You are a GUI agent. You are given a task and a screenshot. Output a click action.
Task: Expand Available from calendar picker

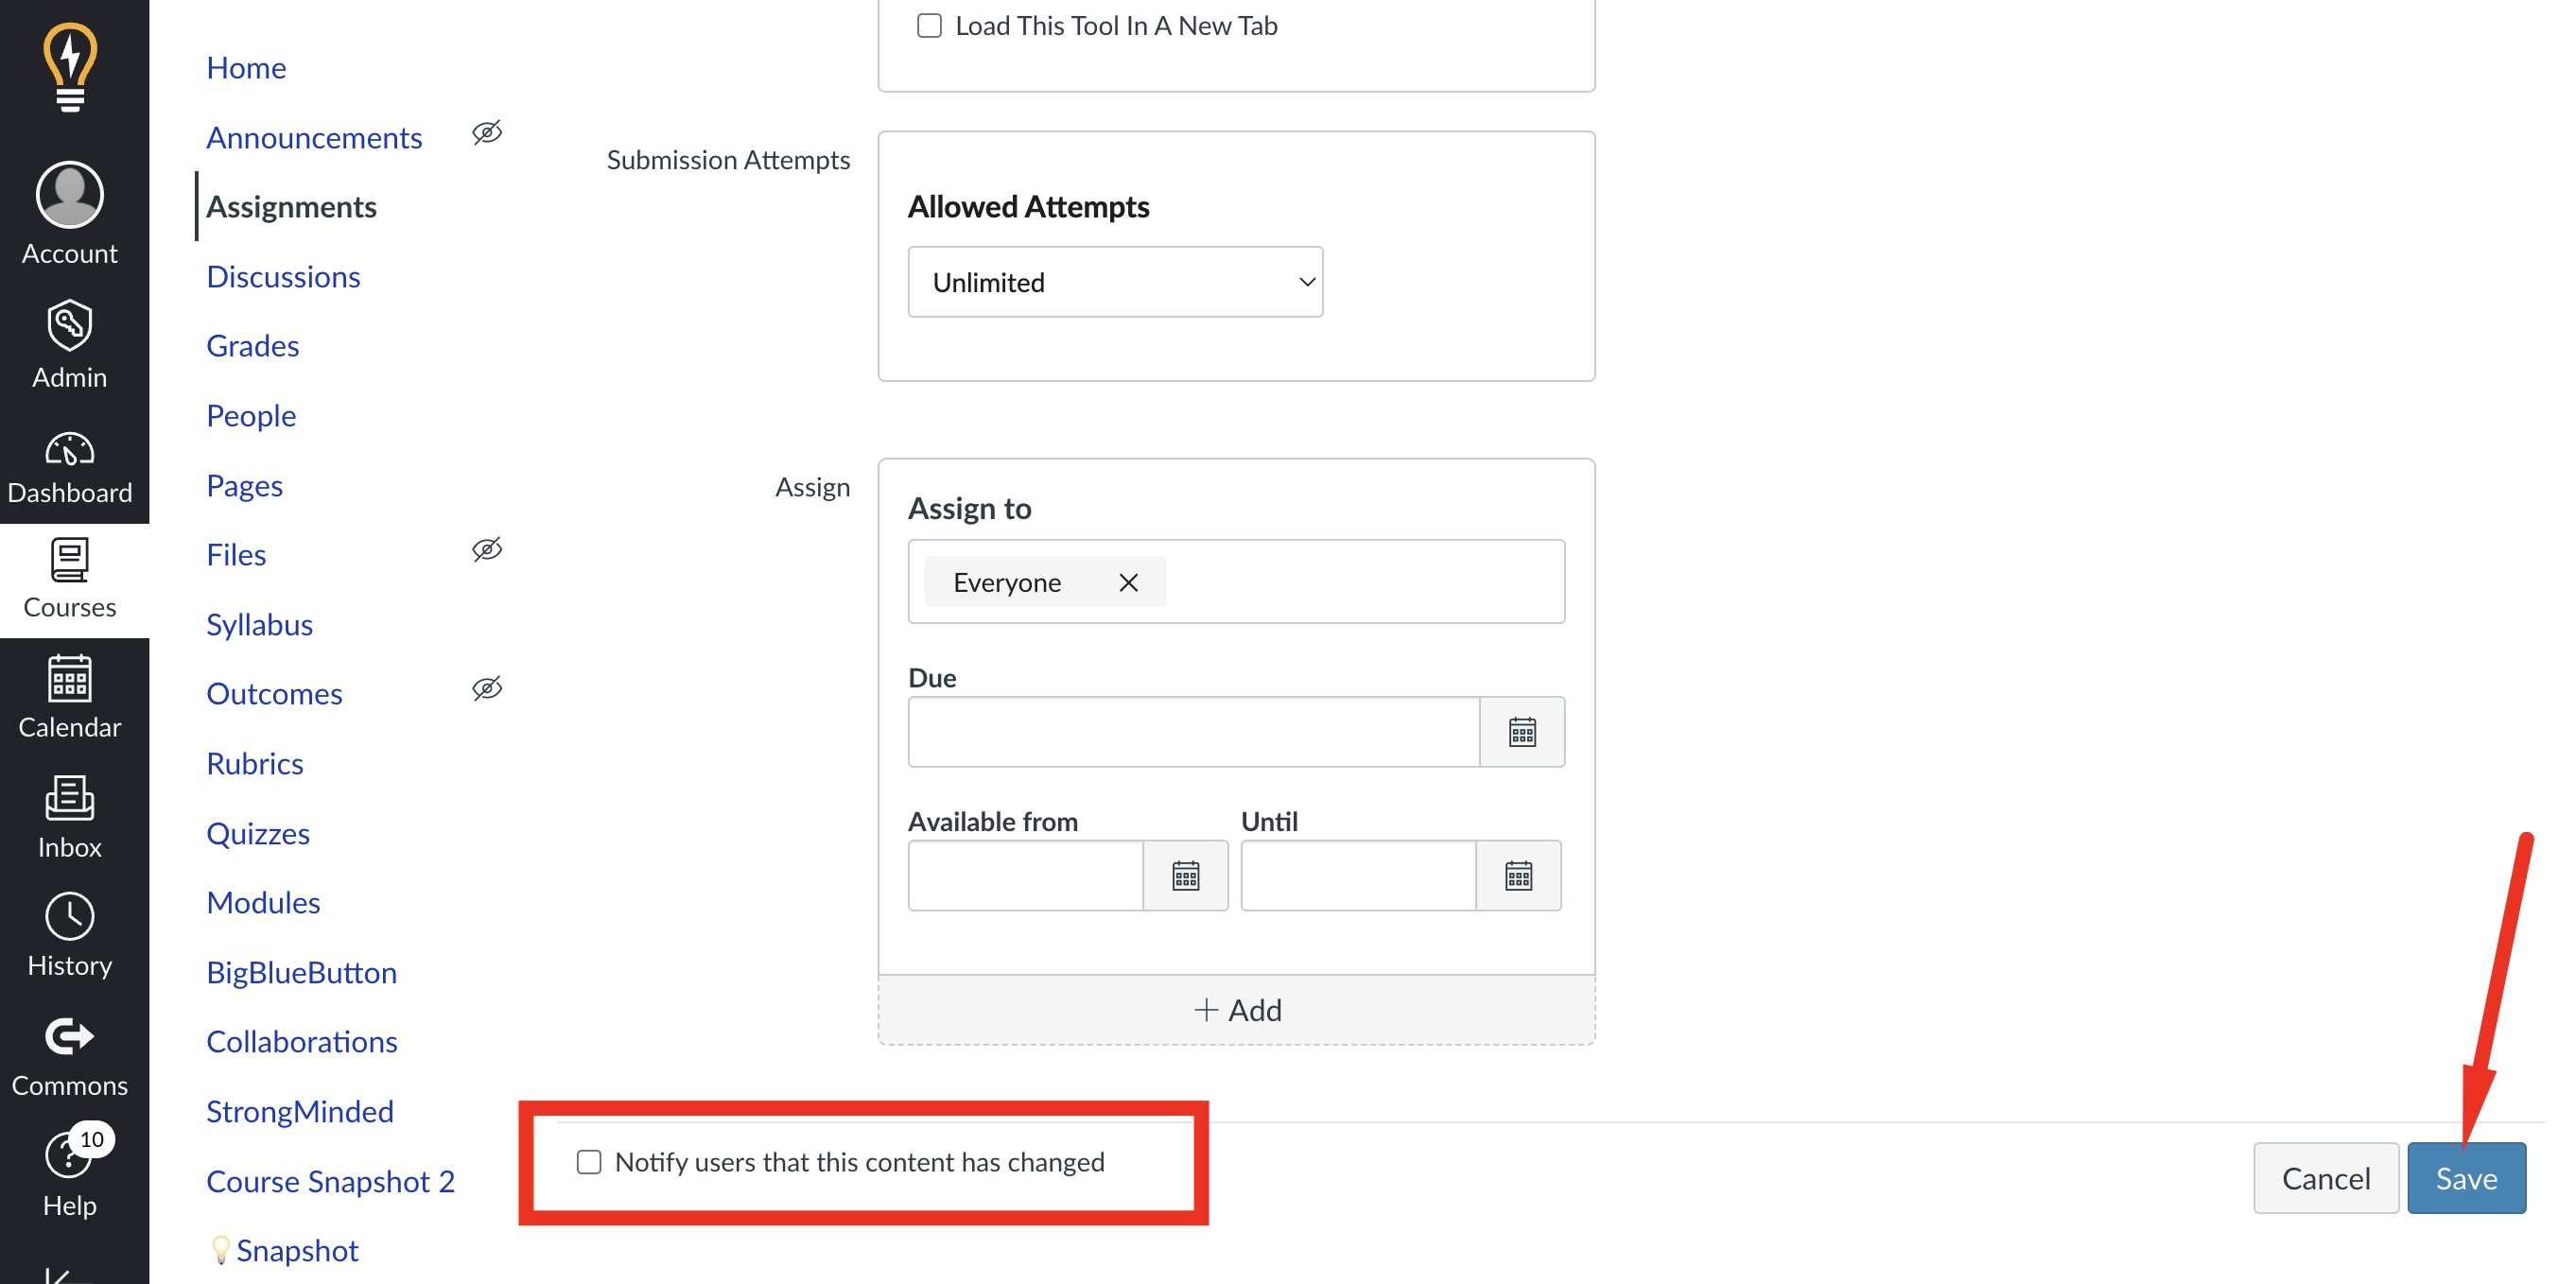click(1190, 876)
